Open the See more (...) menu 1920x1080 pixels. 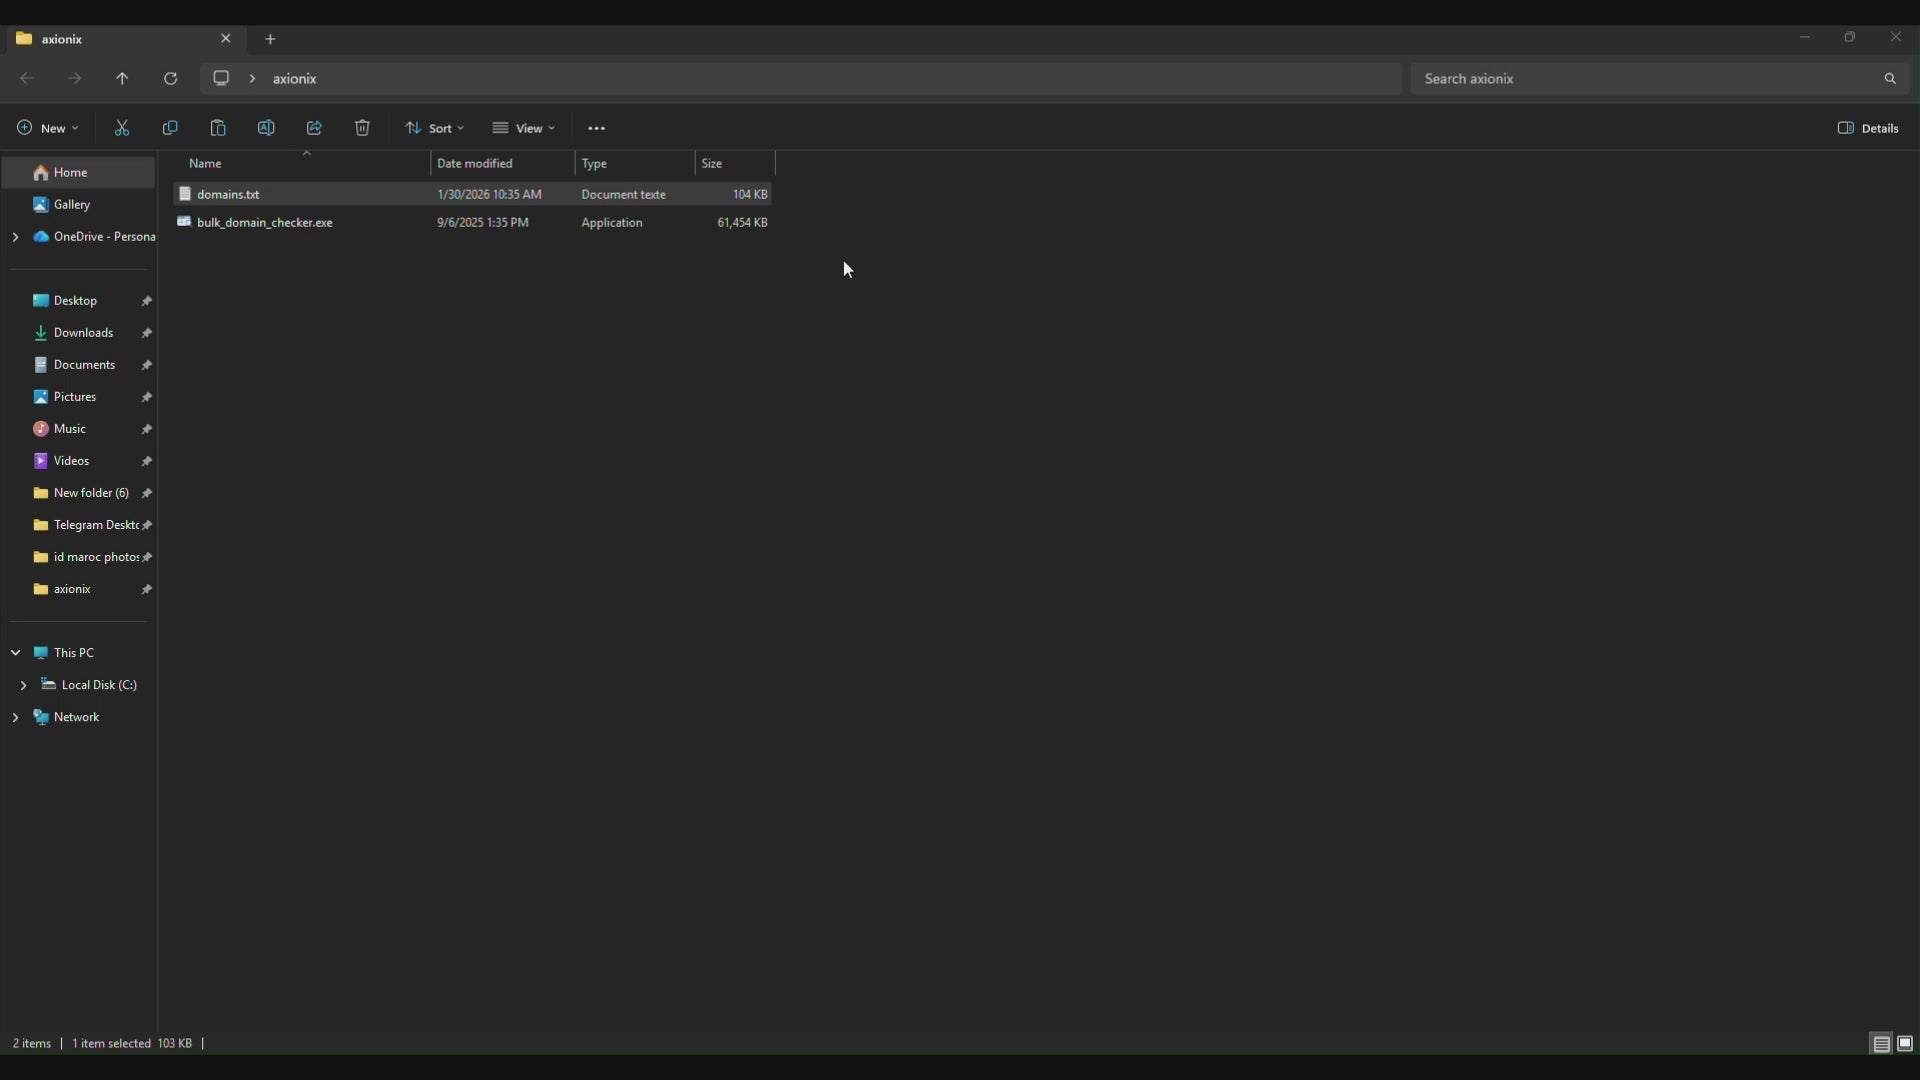pyautogui.click(x=596, y=128)
